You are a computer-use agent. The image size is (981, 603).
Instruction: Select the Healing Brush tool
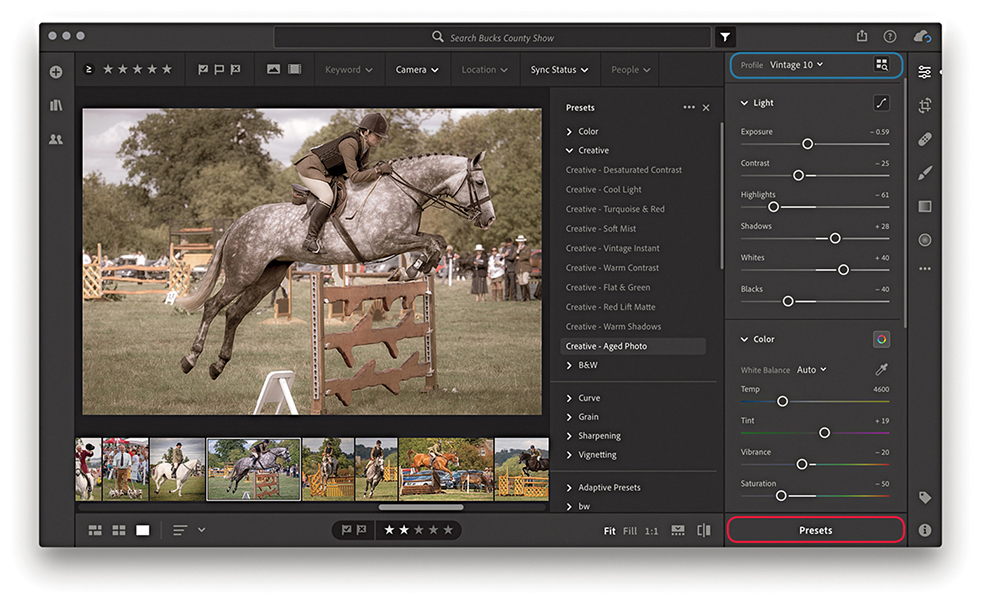pyautogui.click(x=925, y=139)
